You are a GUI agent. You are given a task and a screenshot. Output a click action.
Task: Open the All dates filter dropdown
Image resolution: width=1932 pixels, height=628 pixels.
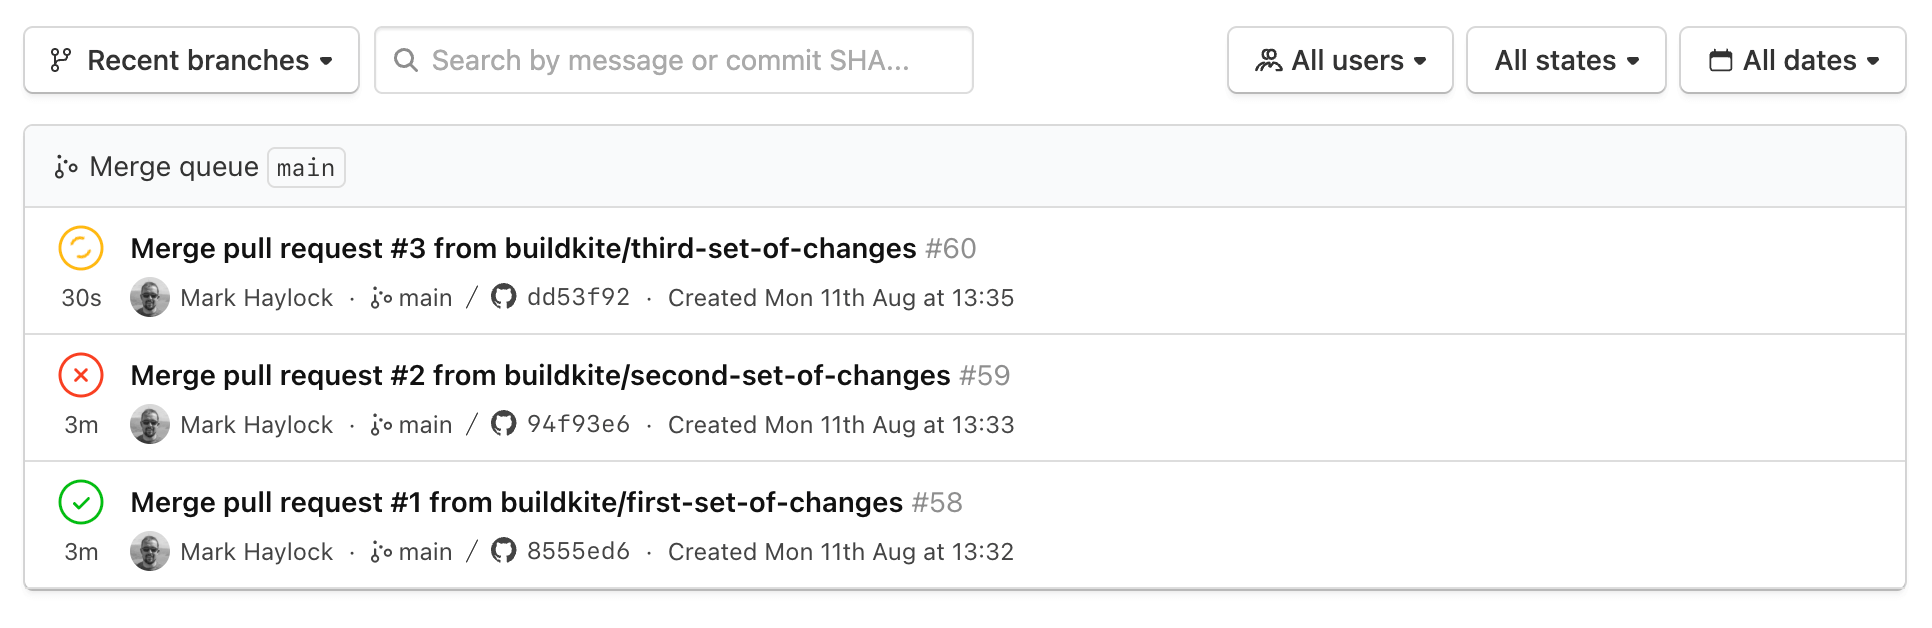(1792, 60)
